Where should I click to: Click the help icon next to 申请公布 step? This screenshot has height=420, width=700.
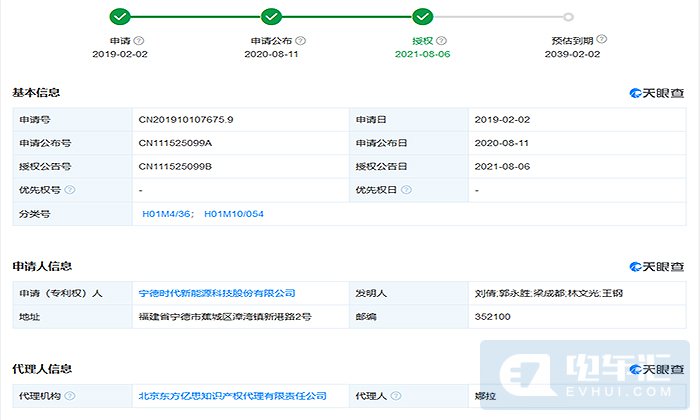coord(300,41)
